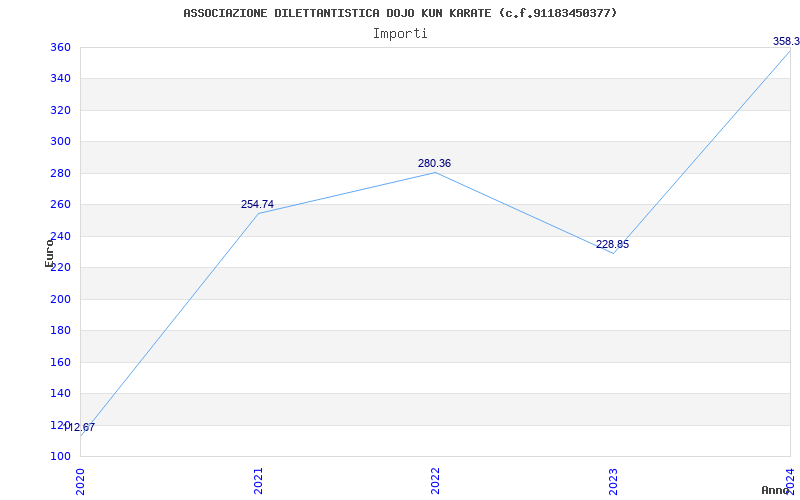This screenshot has height=500, width=800.
Task: Click y-axis value 260
Action: 60,205
